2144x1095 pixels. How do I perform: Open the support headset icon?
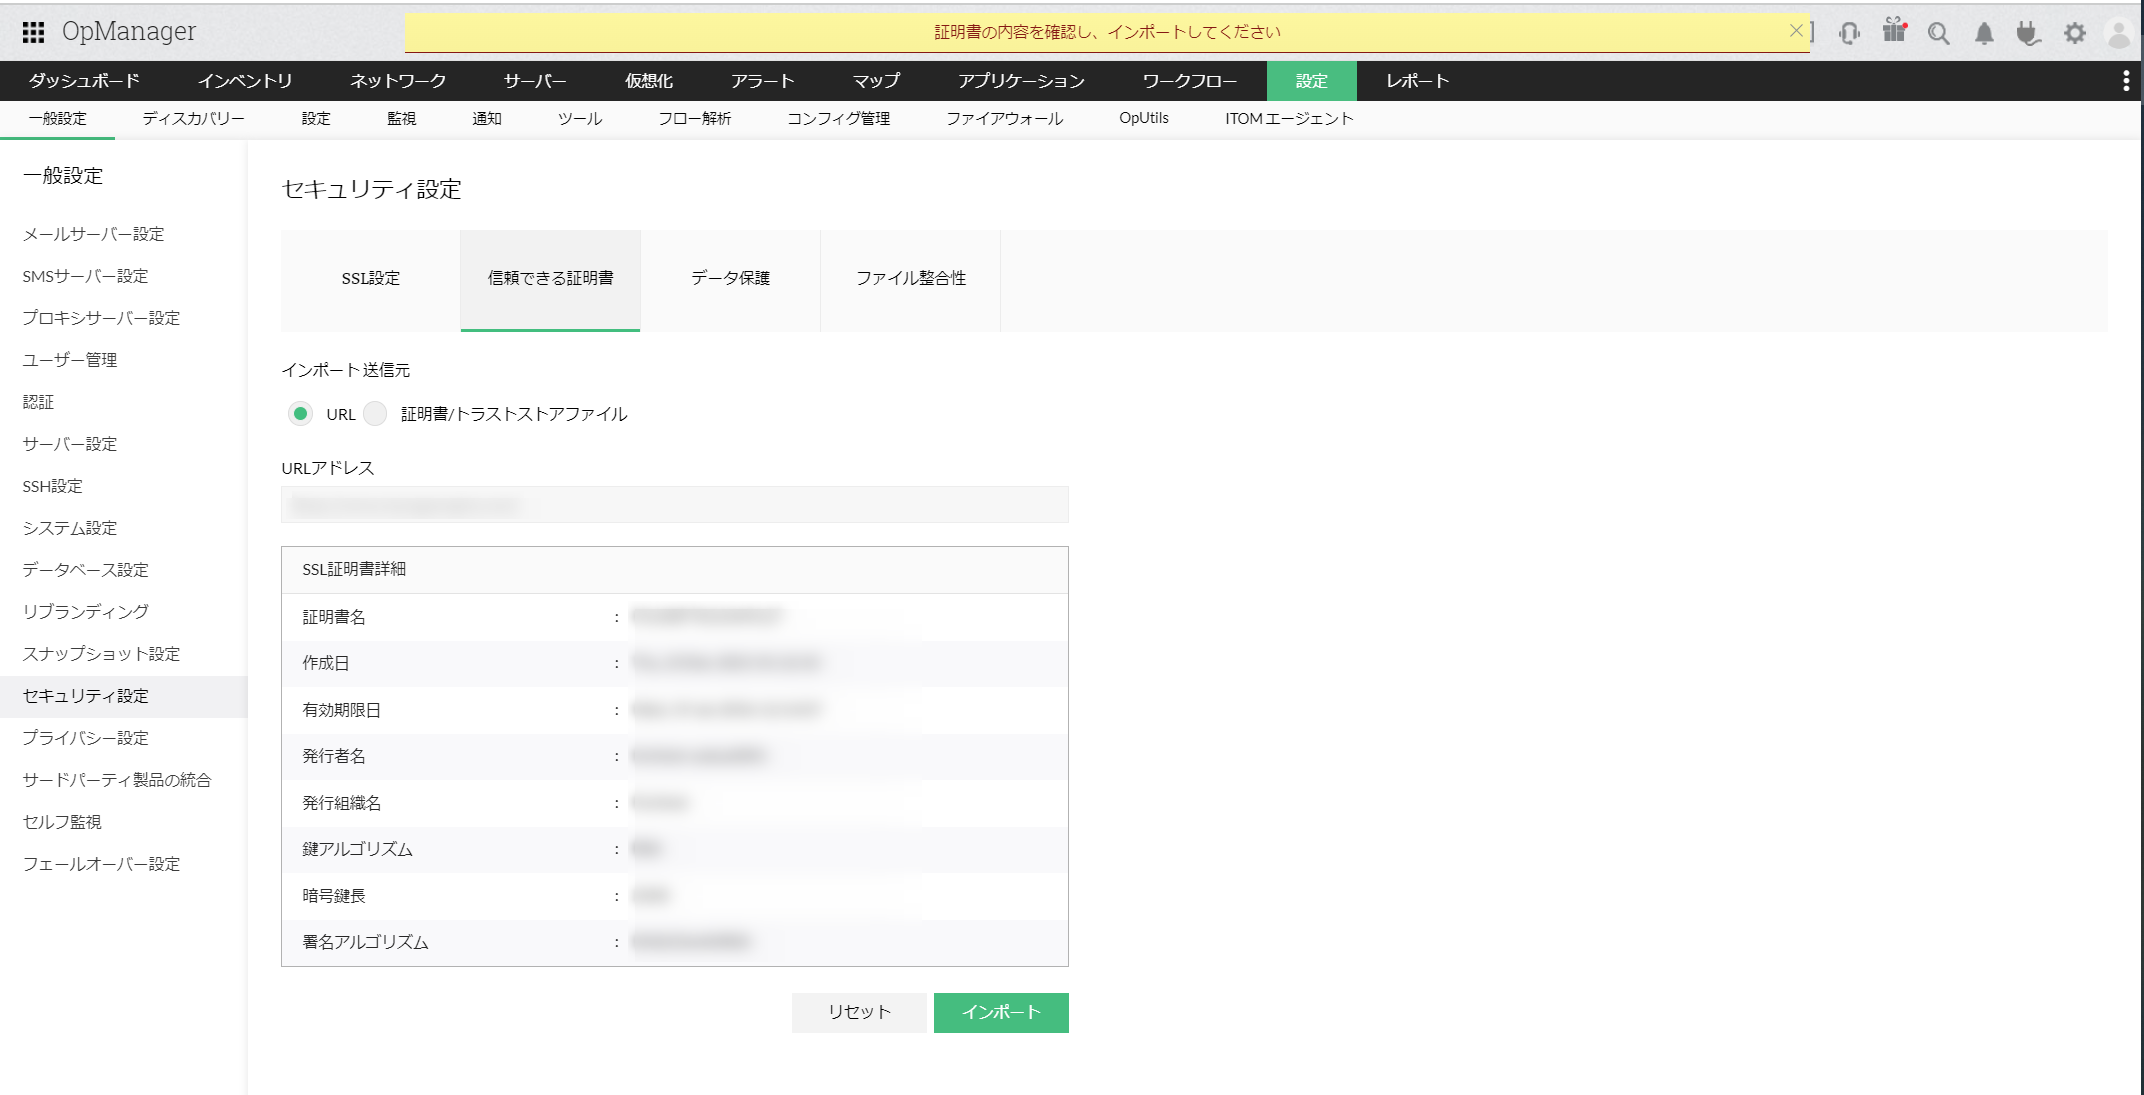1849,31
